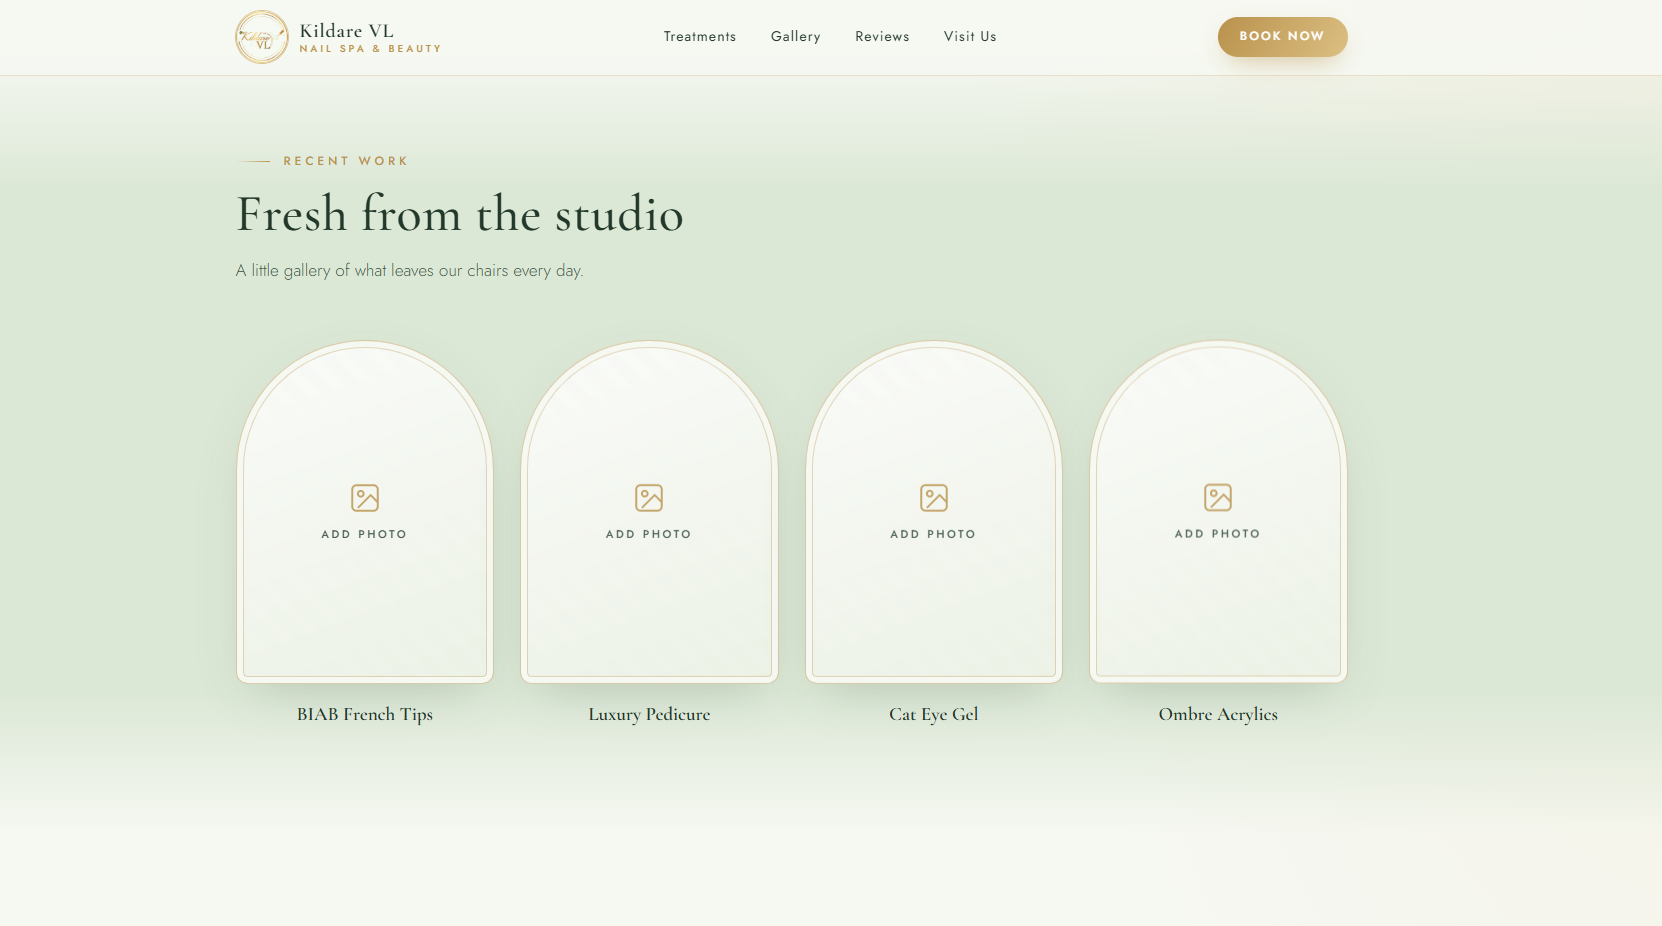1662x926 pixels.
Task: Click the BIAB French Tips caption
Action: point(365,714)
